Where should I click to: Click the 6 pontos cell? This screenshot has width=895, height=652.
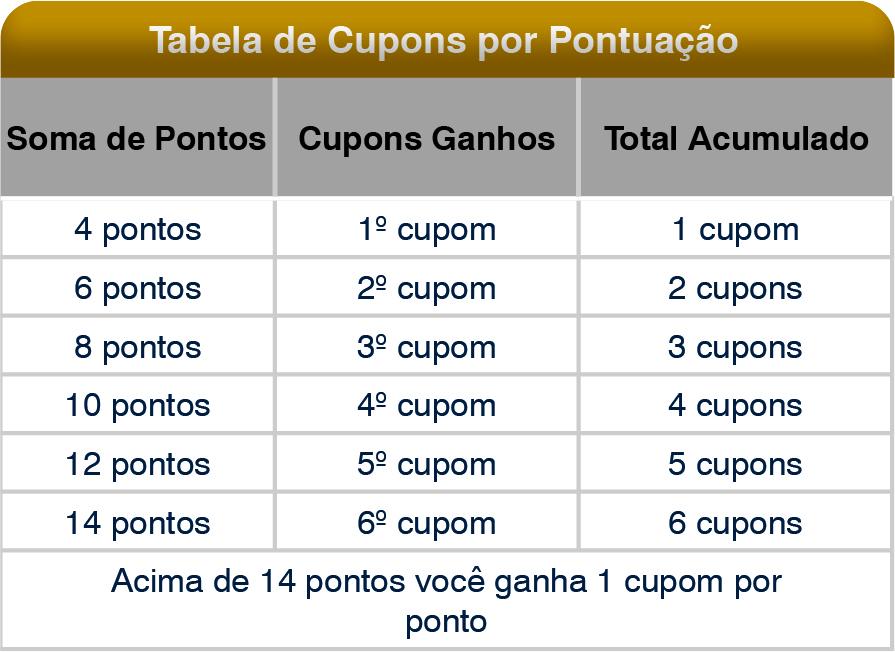click(138, 288)
